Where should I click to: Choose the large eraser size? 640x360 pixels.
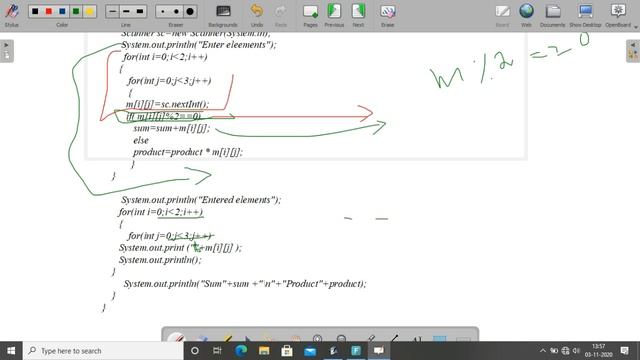point(190,11)
